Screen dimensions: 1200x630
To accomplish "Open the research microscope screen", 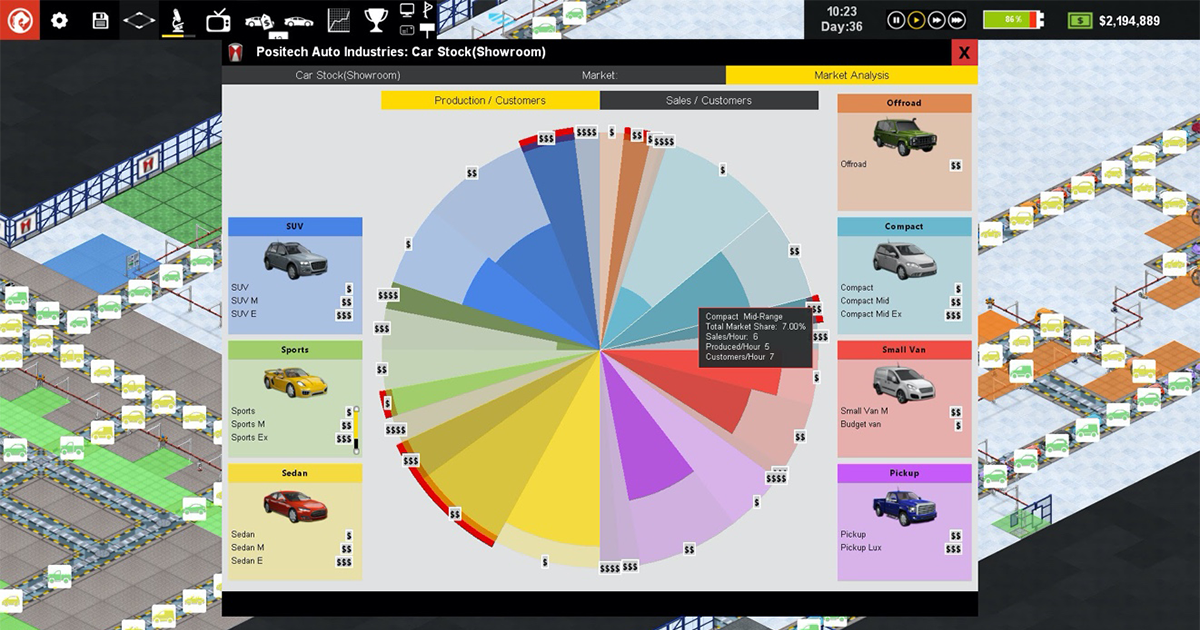I will pyautogui.click(x=177, y=19).
